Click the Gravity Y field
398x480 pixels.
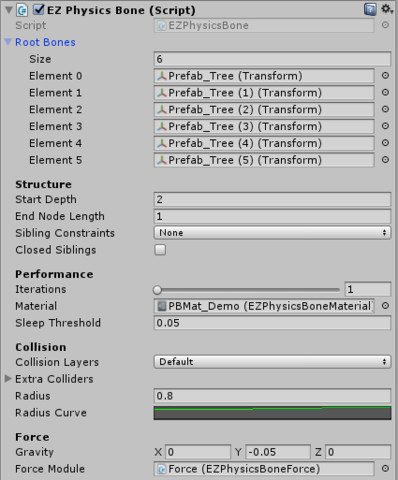click(278, 452)
